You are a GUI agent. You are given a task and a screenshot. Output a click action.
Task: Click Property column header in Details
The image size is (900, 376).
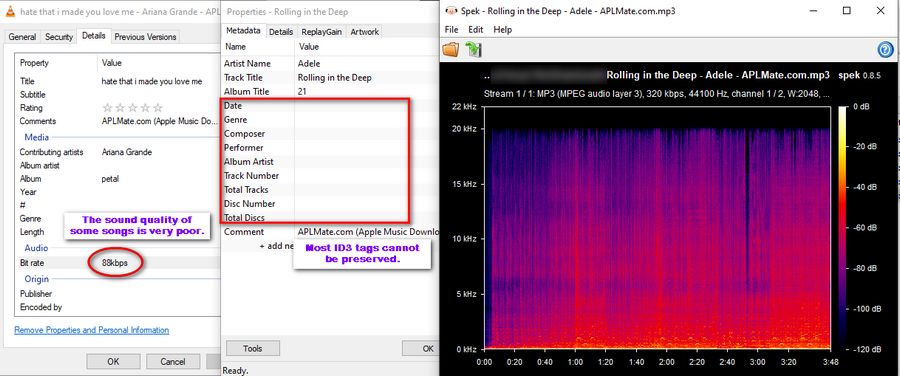[34, 63]
